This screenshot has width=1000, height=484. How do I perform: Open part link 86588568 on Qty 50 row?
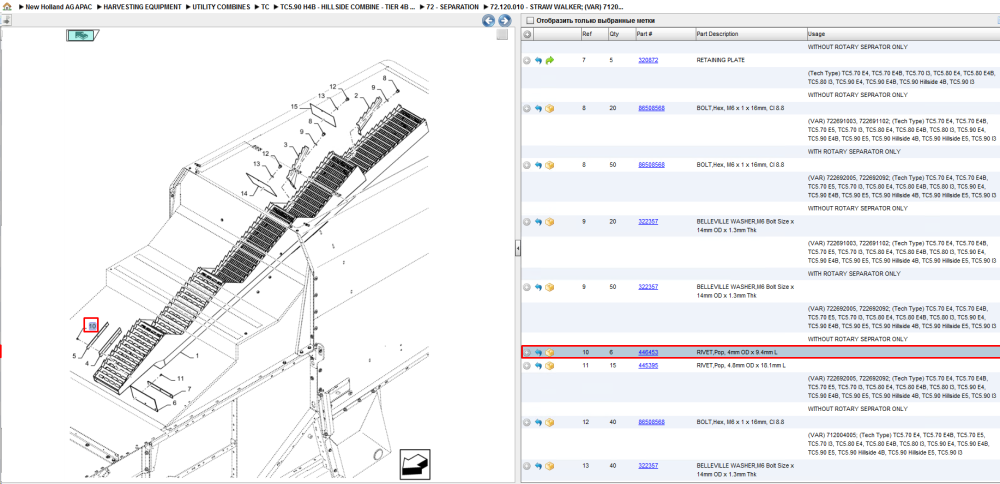pyautogui.click(x=651, y=165)
